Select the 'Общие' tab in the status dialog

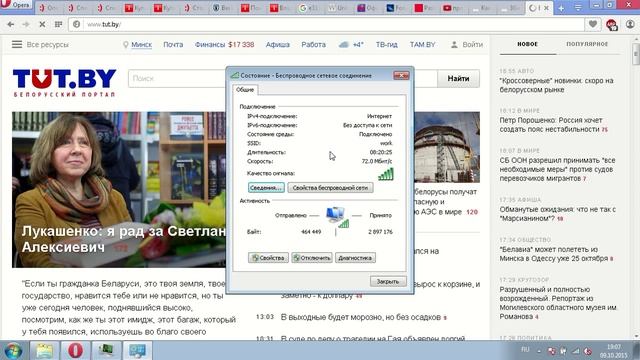[245, 89]
